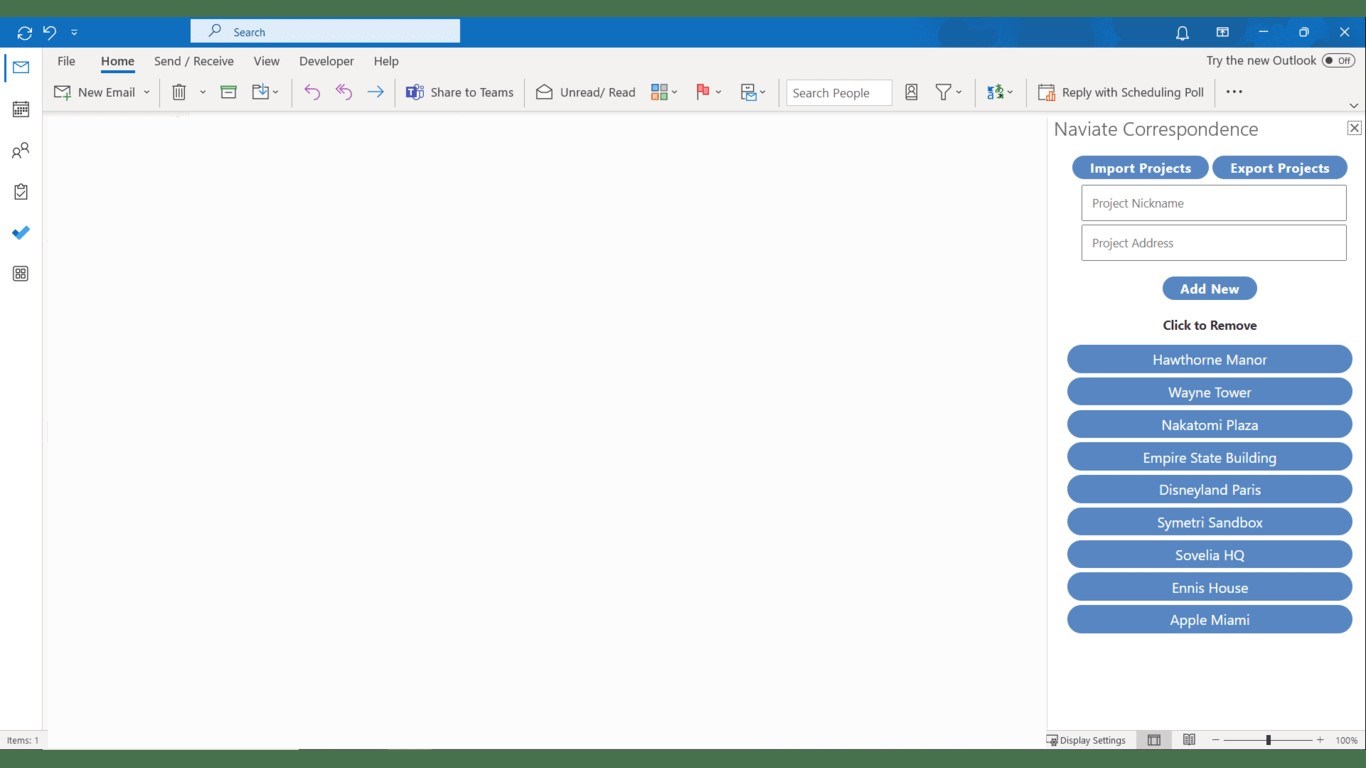Select the Home tab
This screenshot has width=1366, height=768.
(x=117, y=61)
